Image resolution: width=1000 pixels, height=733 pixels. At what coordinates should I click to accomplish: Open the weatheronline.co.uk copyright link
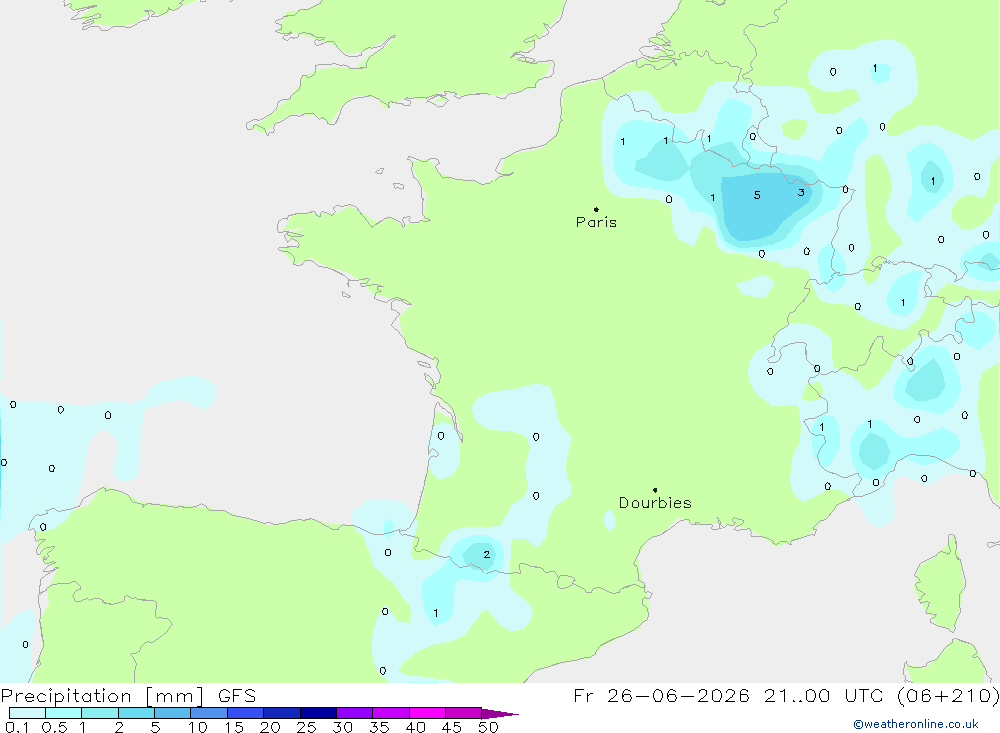coord(916,724)
